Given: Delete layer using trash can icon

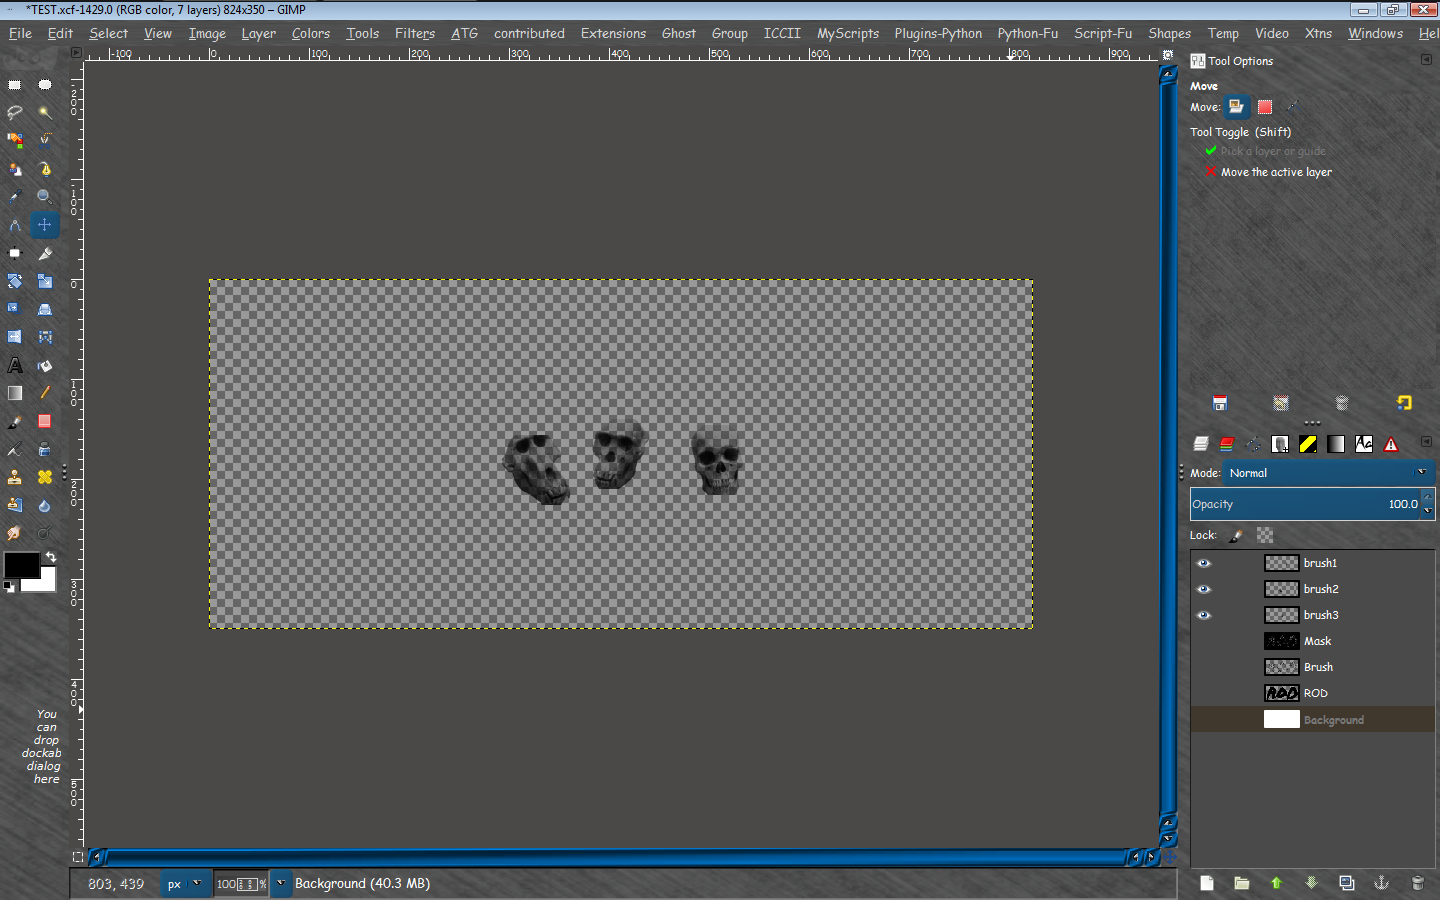Looking at the screenshot, I should (1417, 883).
